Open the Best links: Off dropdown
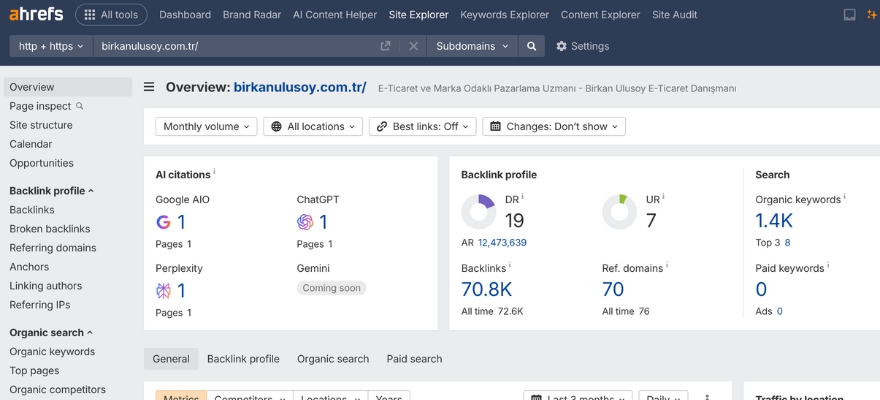 tap(423, 126)
